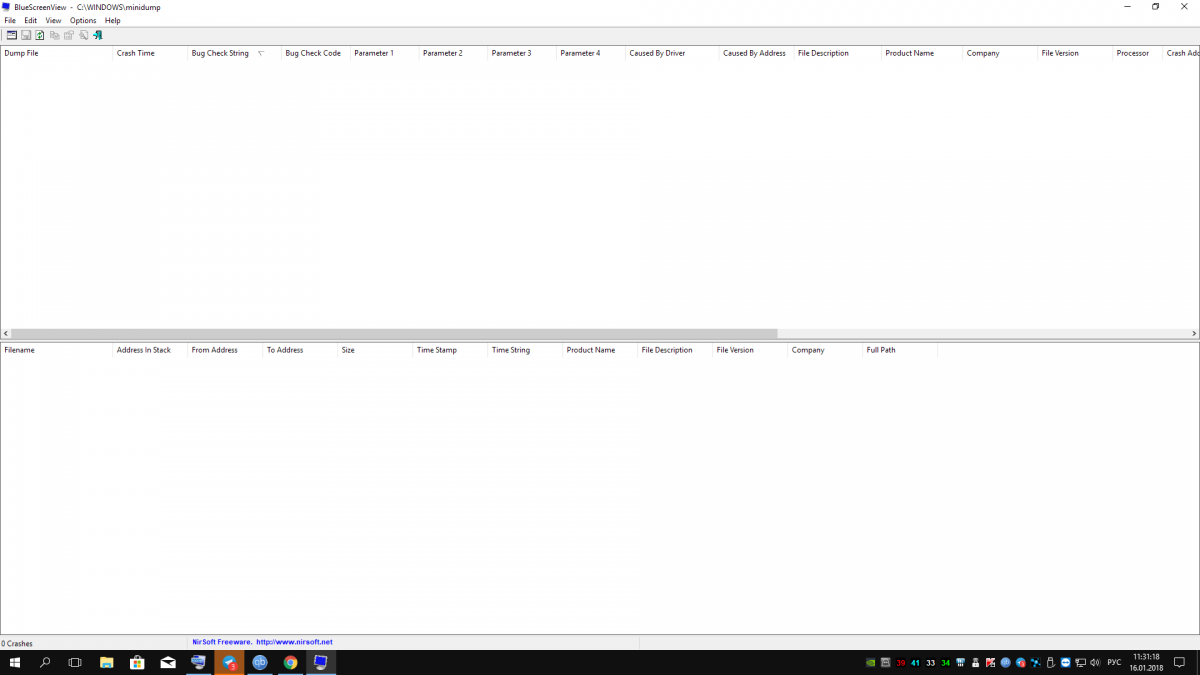Open the Action Center notifications icon
Screen dimensions: 1200x675
[x=1179, y=662]
